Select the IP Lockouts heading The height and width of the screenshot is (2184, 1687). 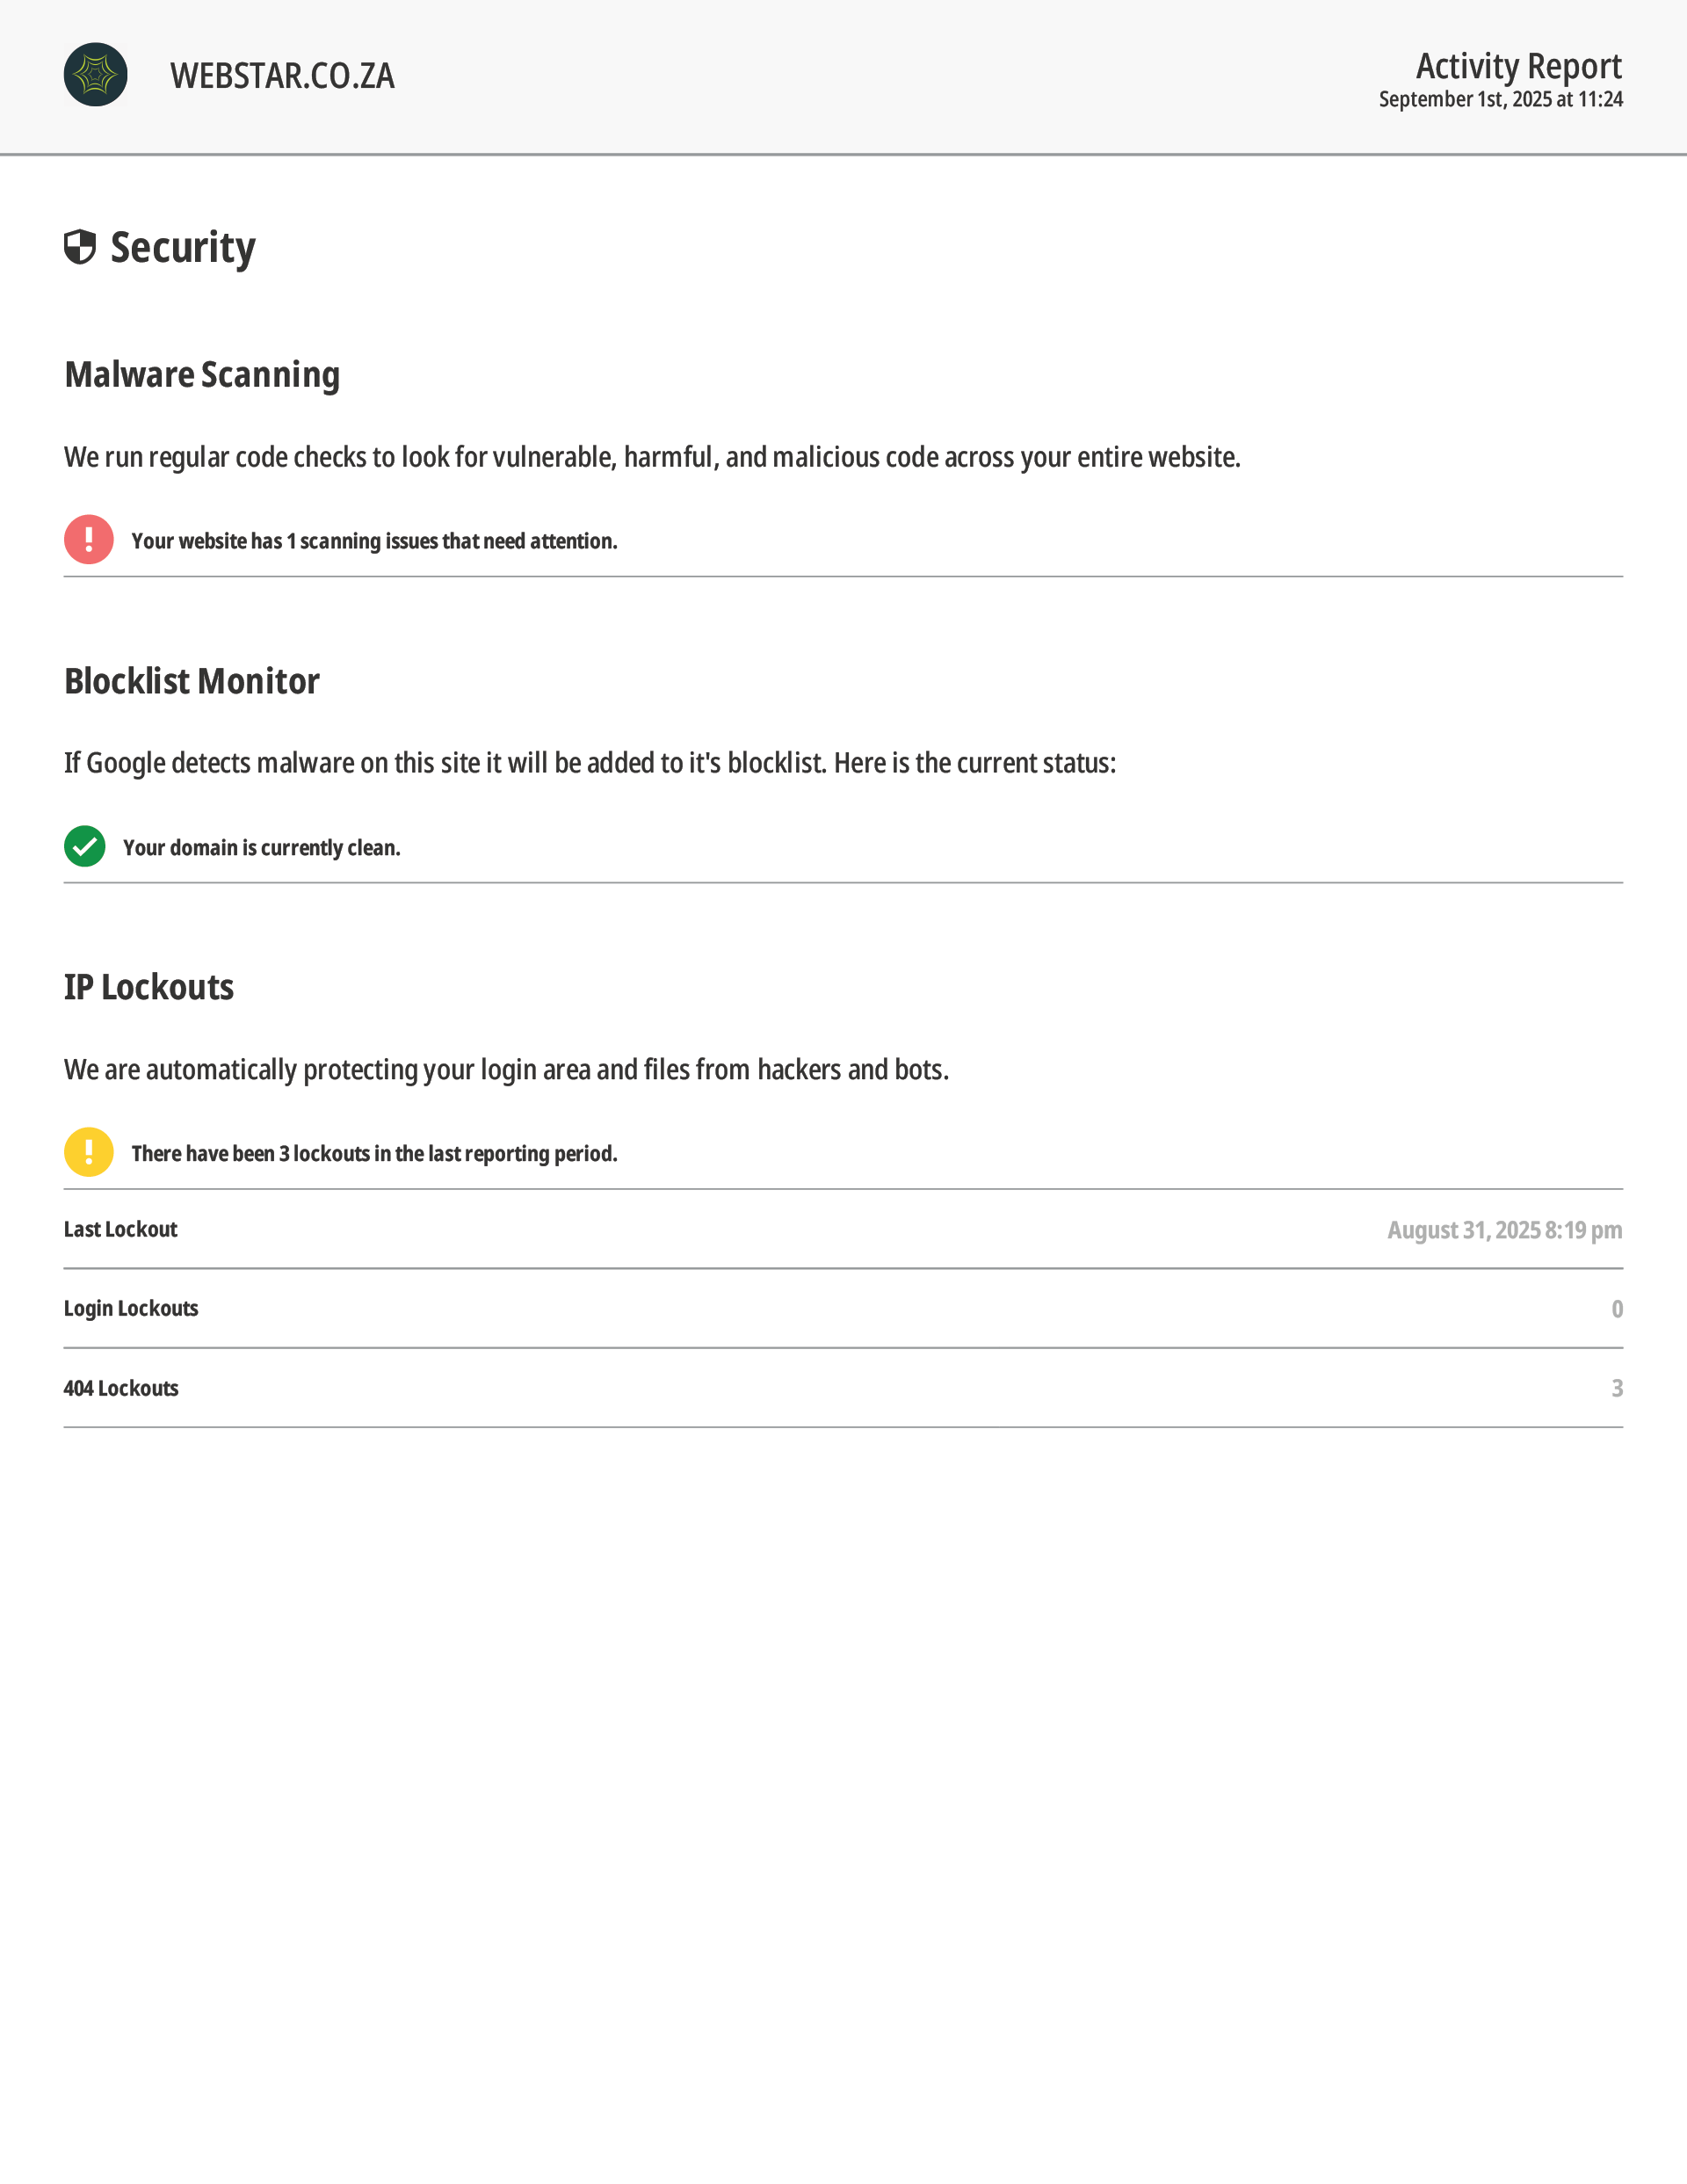tap(149, 987)
